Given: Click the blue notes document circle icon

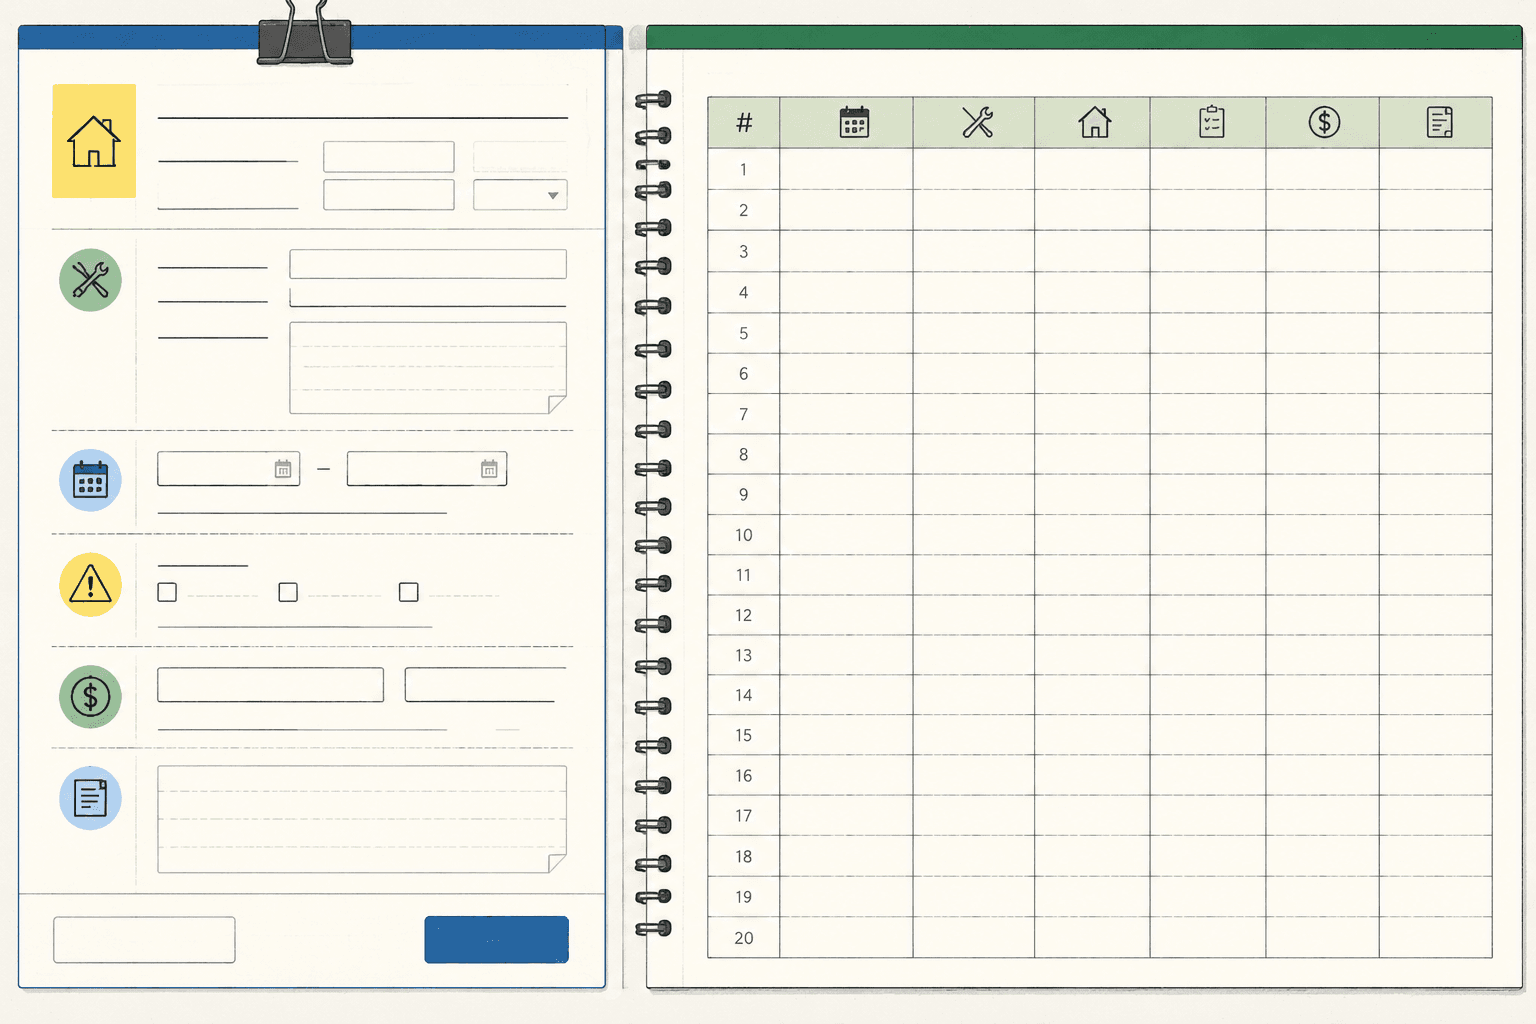Looking at the screenshot, I should pos(90,798).
